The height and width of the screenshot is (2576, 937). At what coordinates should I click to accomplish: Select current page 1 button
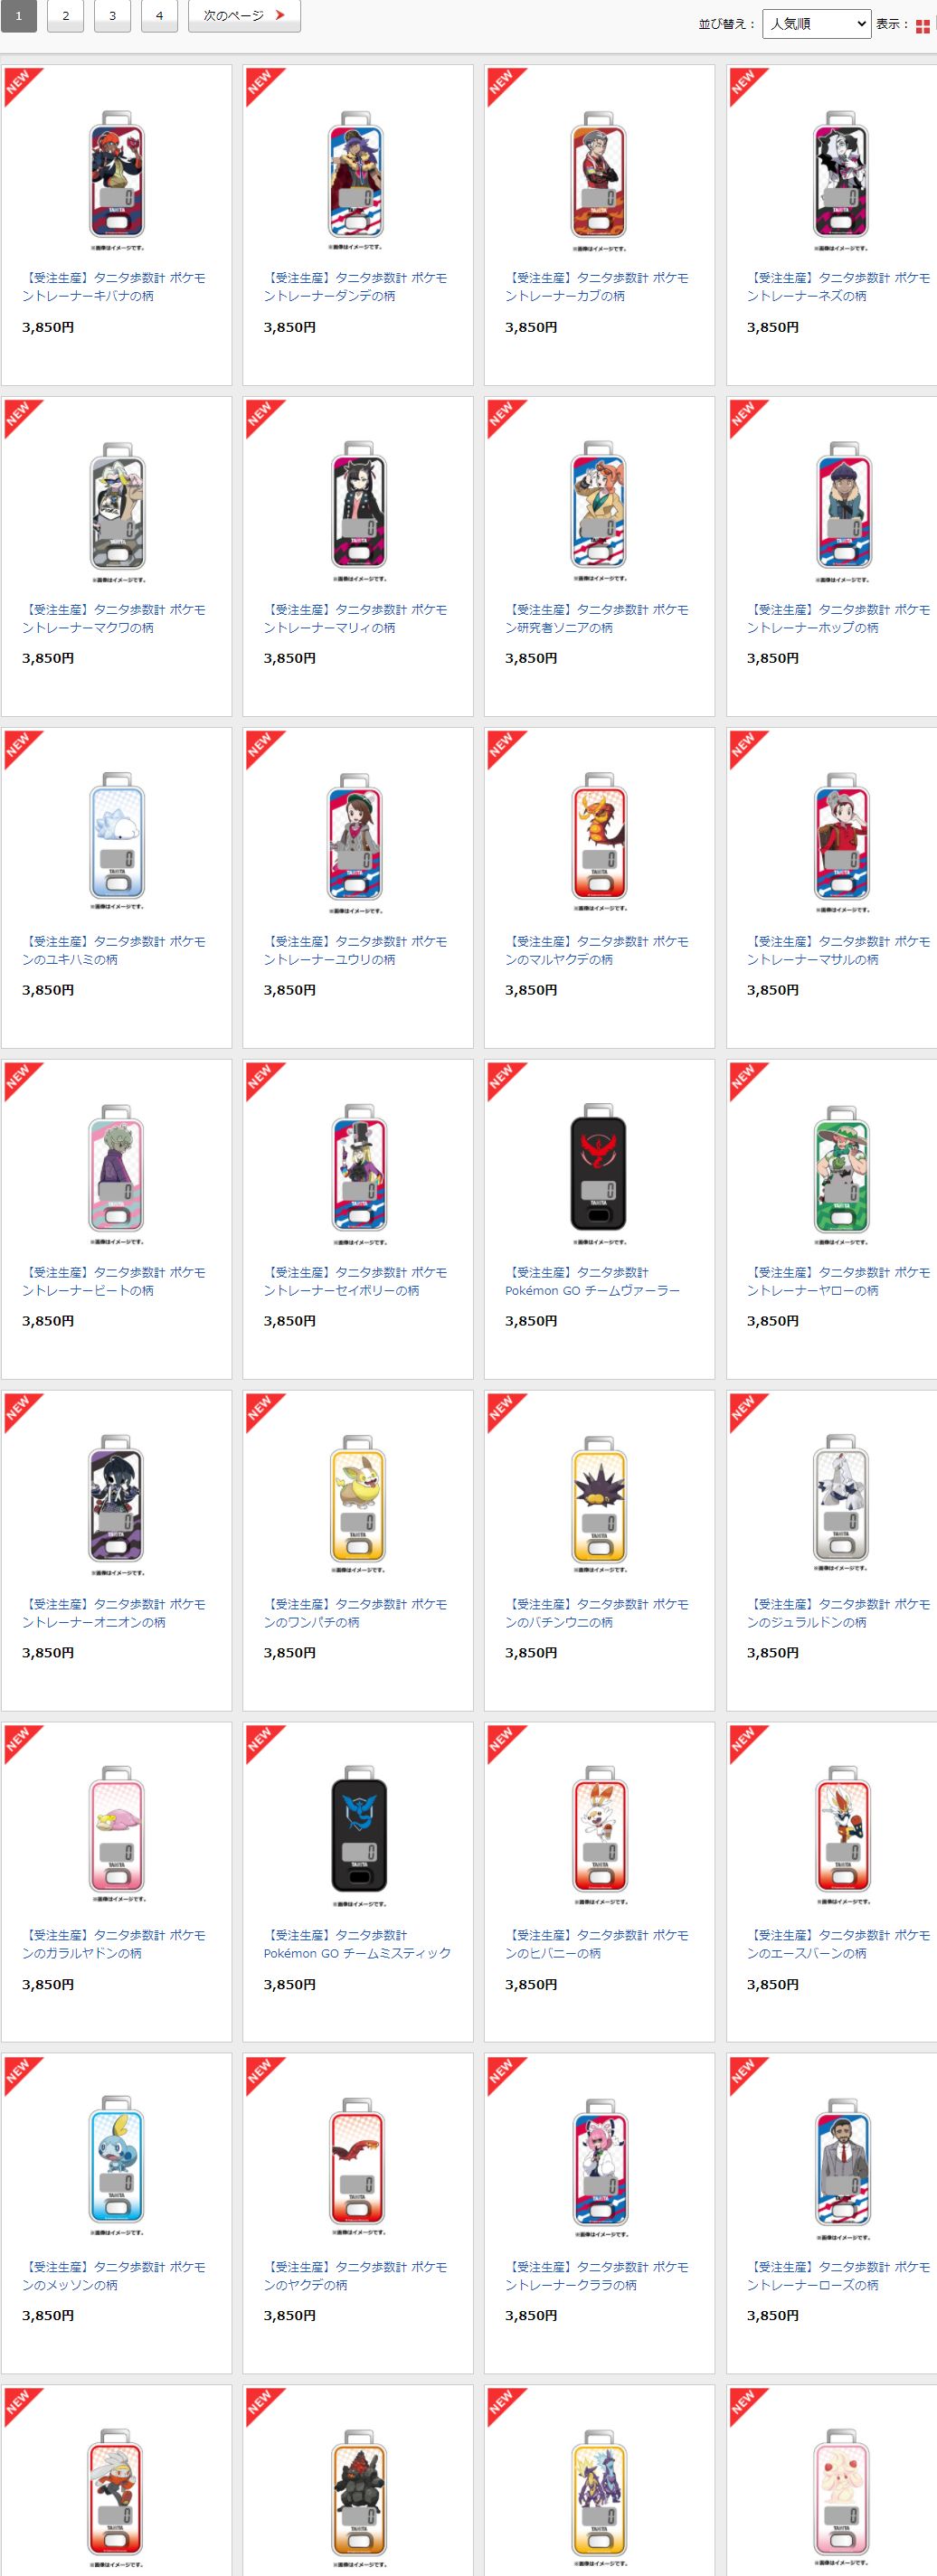click(18, 16)
